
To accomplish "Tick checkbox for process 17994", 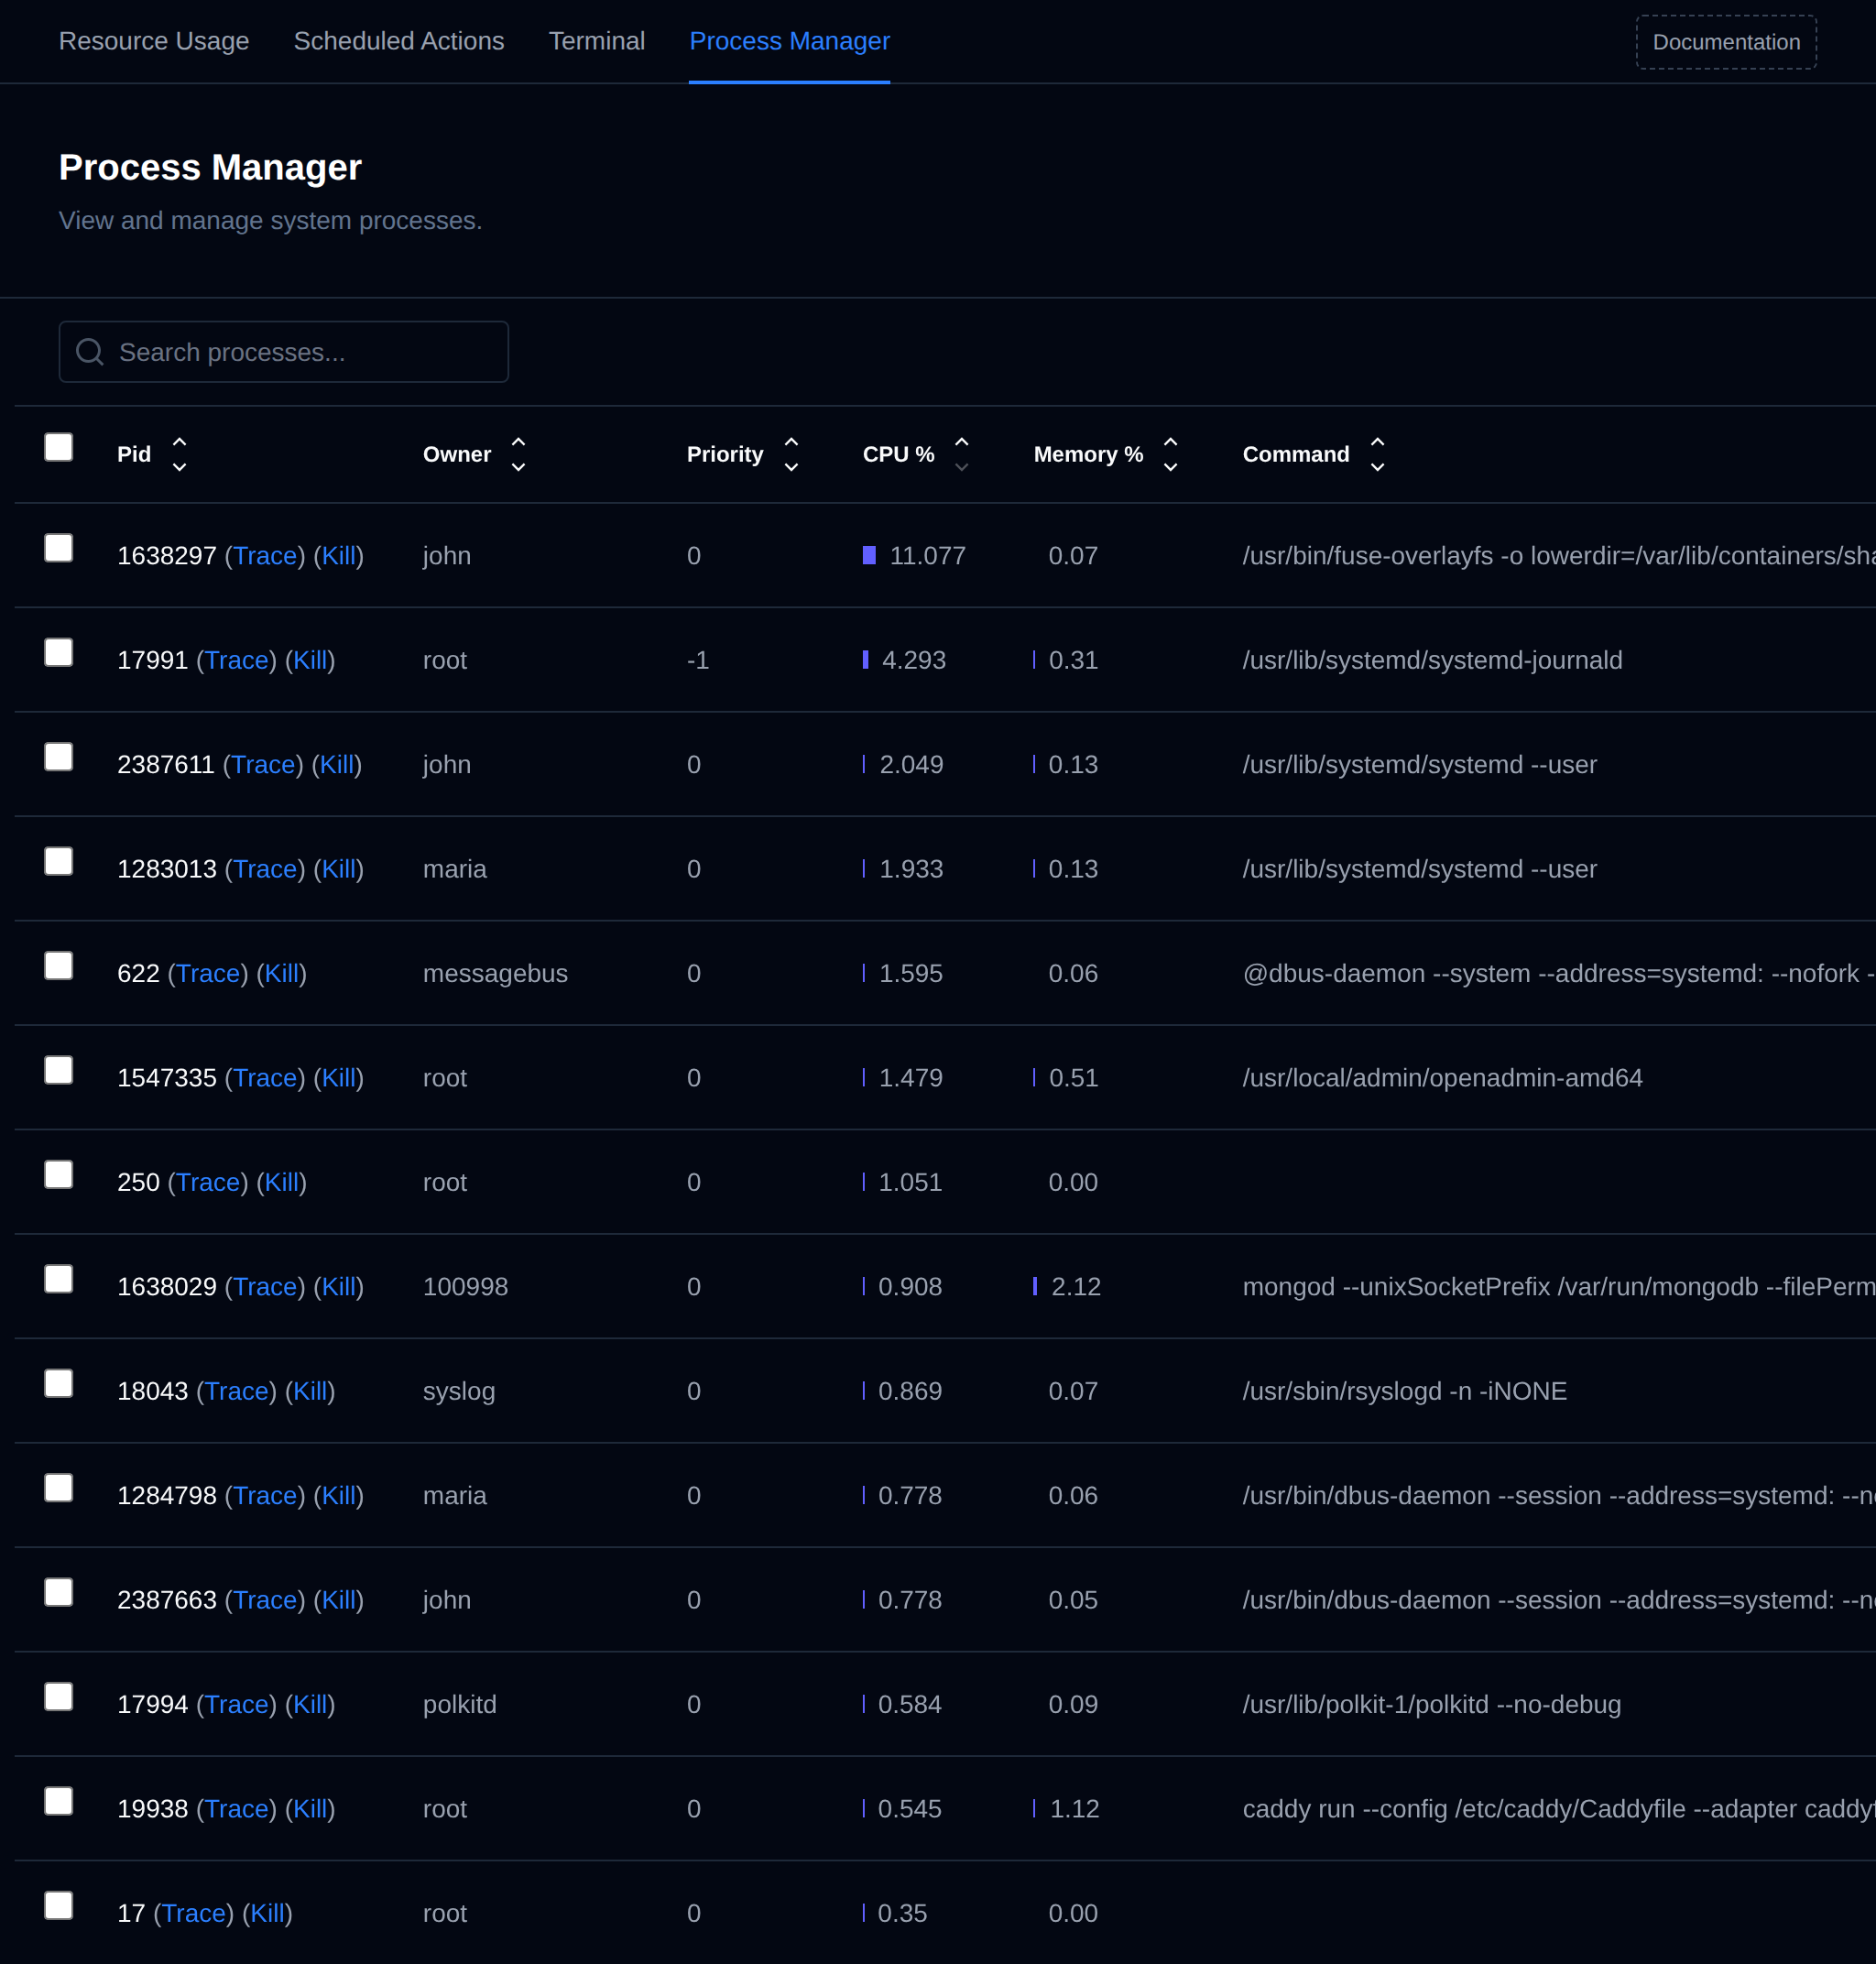I will point(59,1697).
